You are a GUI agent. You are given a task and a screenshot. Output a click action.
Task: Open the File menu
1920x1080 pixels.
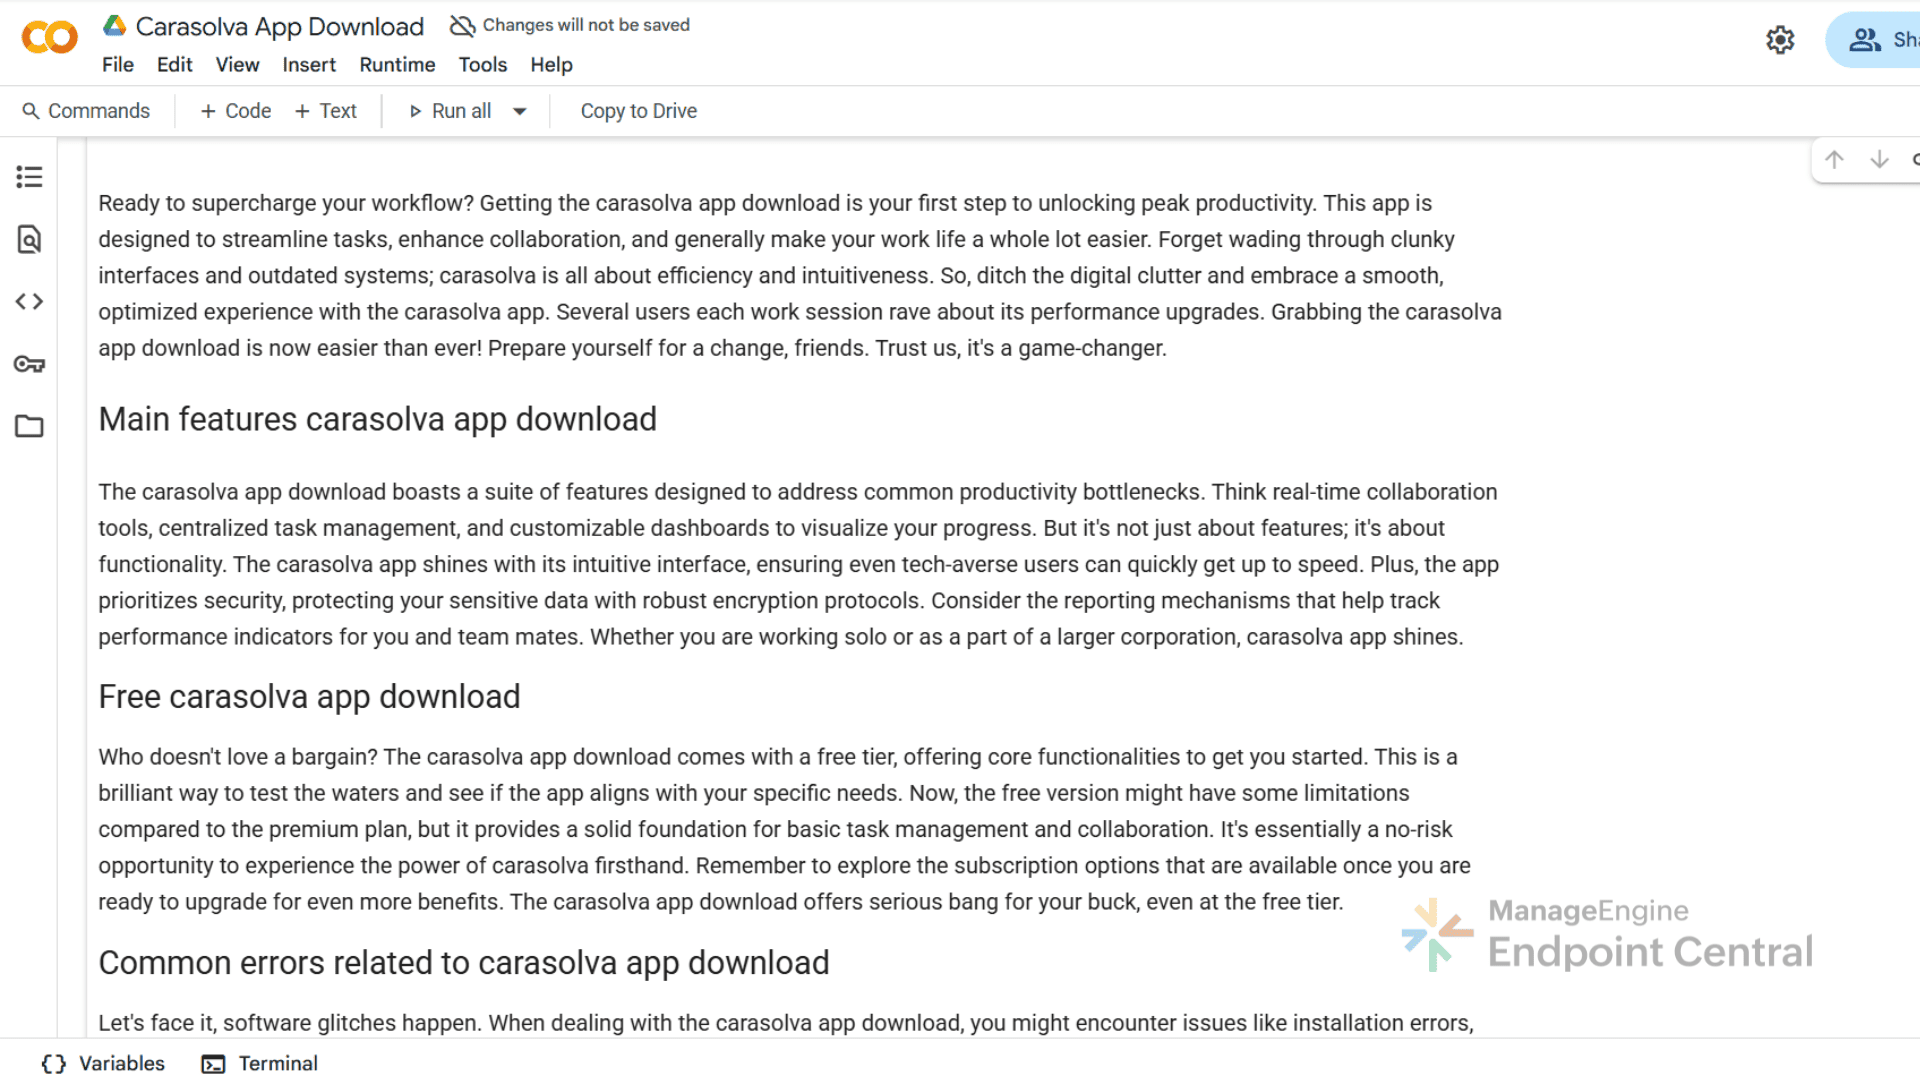coord(117,65)
